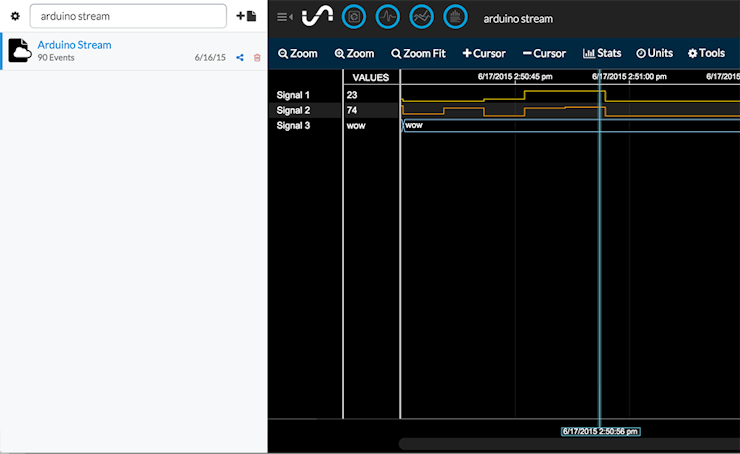Click the second Zoom in button
This screenshot has height=454, width=740.
coord(354,54)
